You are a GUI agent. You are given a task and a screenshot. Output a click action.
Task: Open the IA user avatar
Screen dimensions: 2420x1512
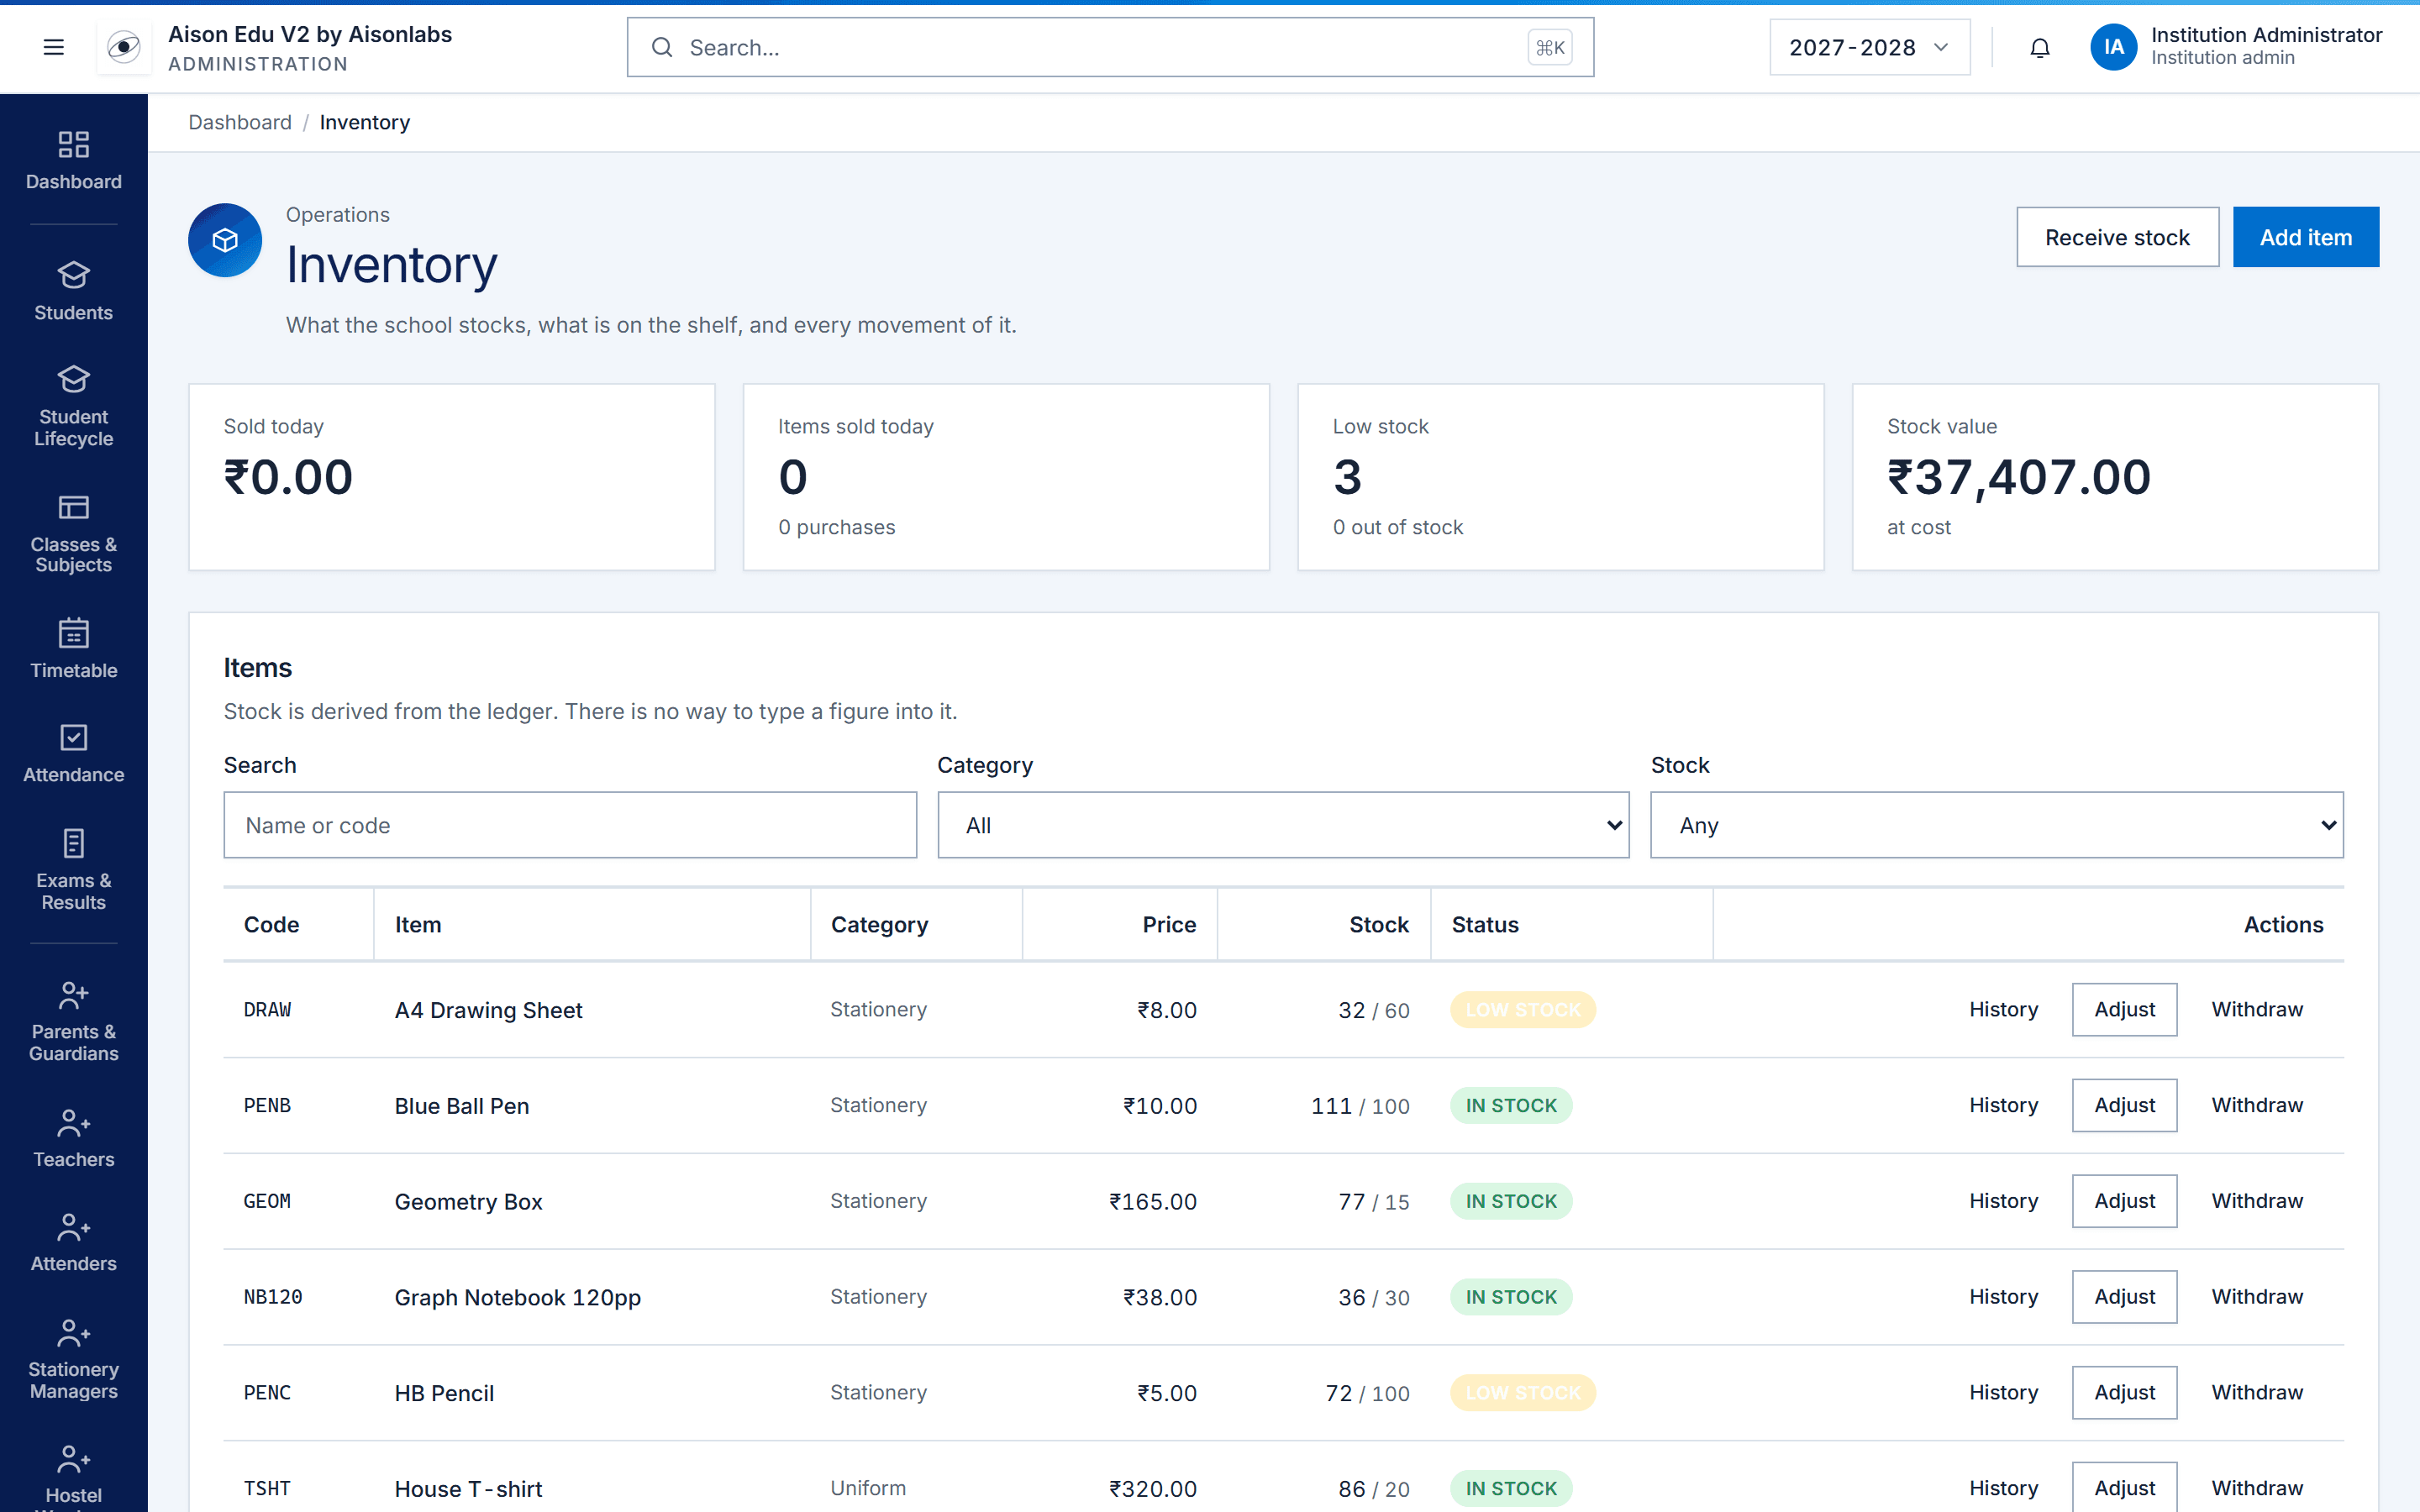[2113, 47]
